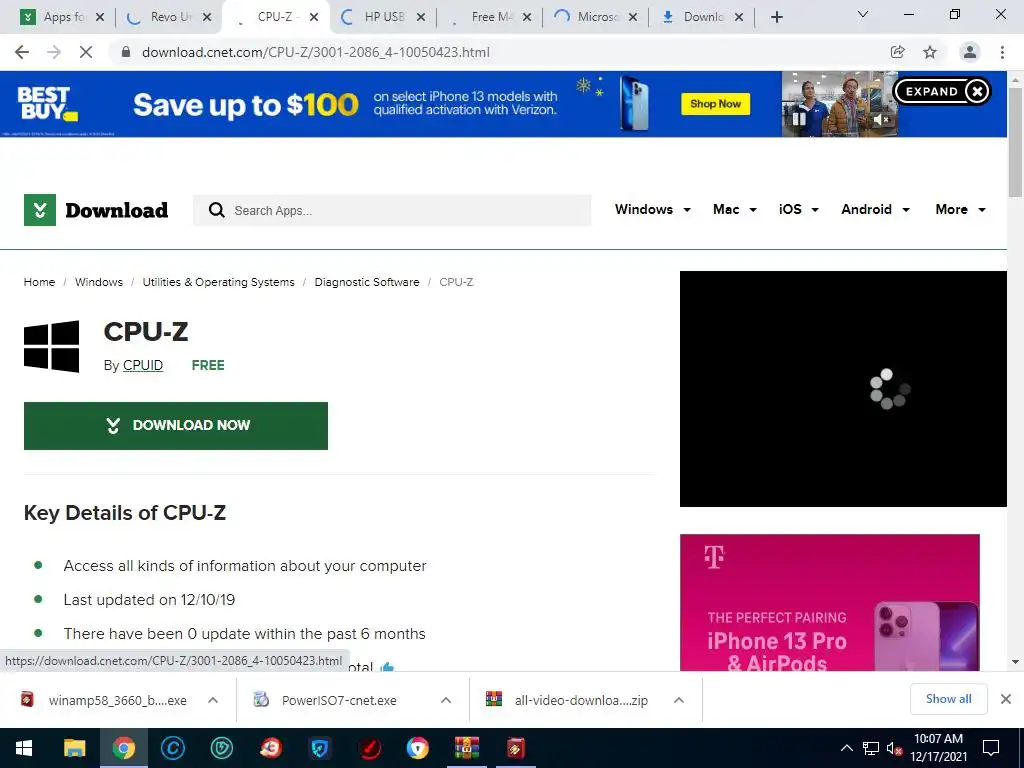The height and width of the screenshot is (768, 1024).
Task: Open options for PowerISO7-cnet.exe download
Action: (x=446, y=700)
